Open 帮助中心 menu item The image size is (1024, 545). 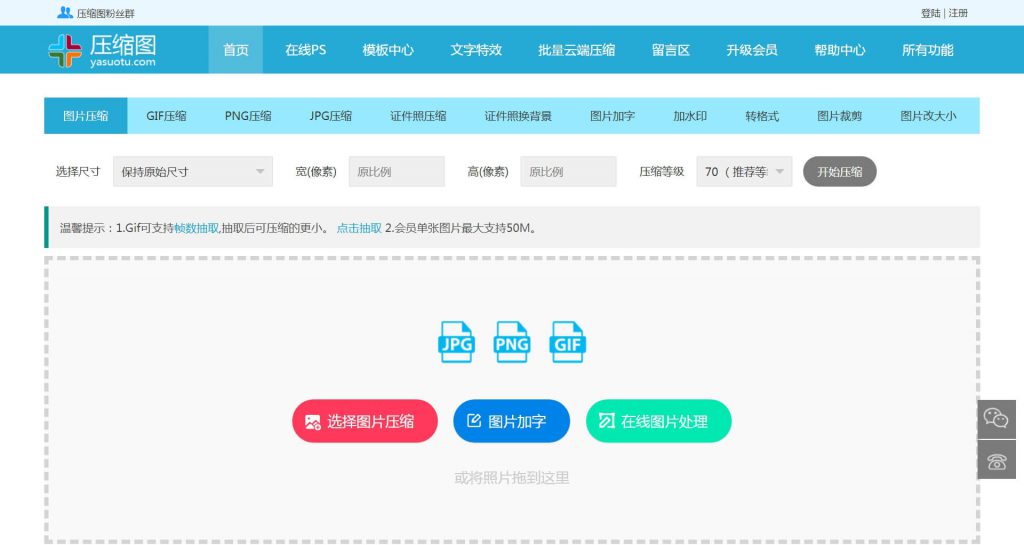tap(840, 50)
